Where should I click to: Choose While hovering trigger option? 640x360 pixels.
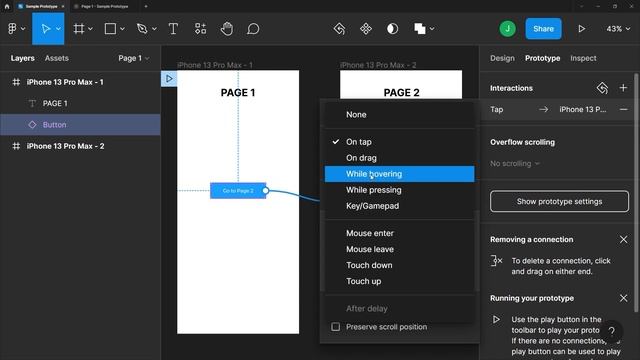click(399, 174)
